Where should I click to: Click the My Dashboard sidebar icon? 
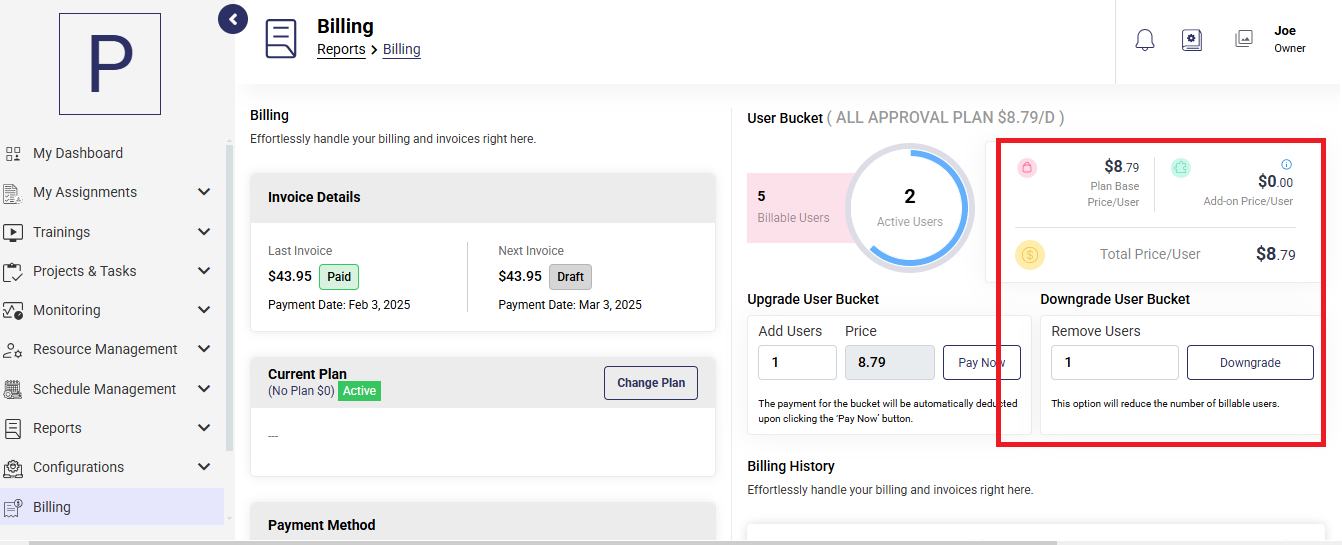coord(13,154)
